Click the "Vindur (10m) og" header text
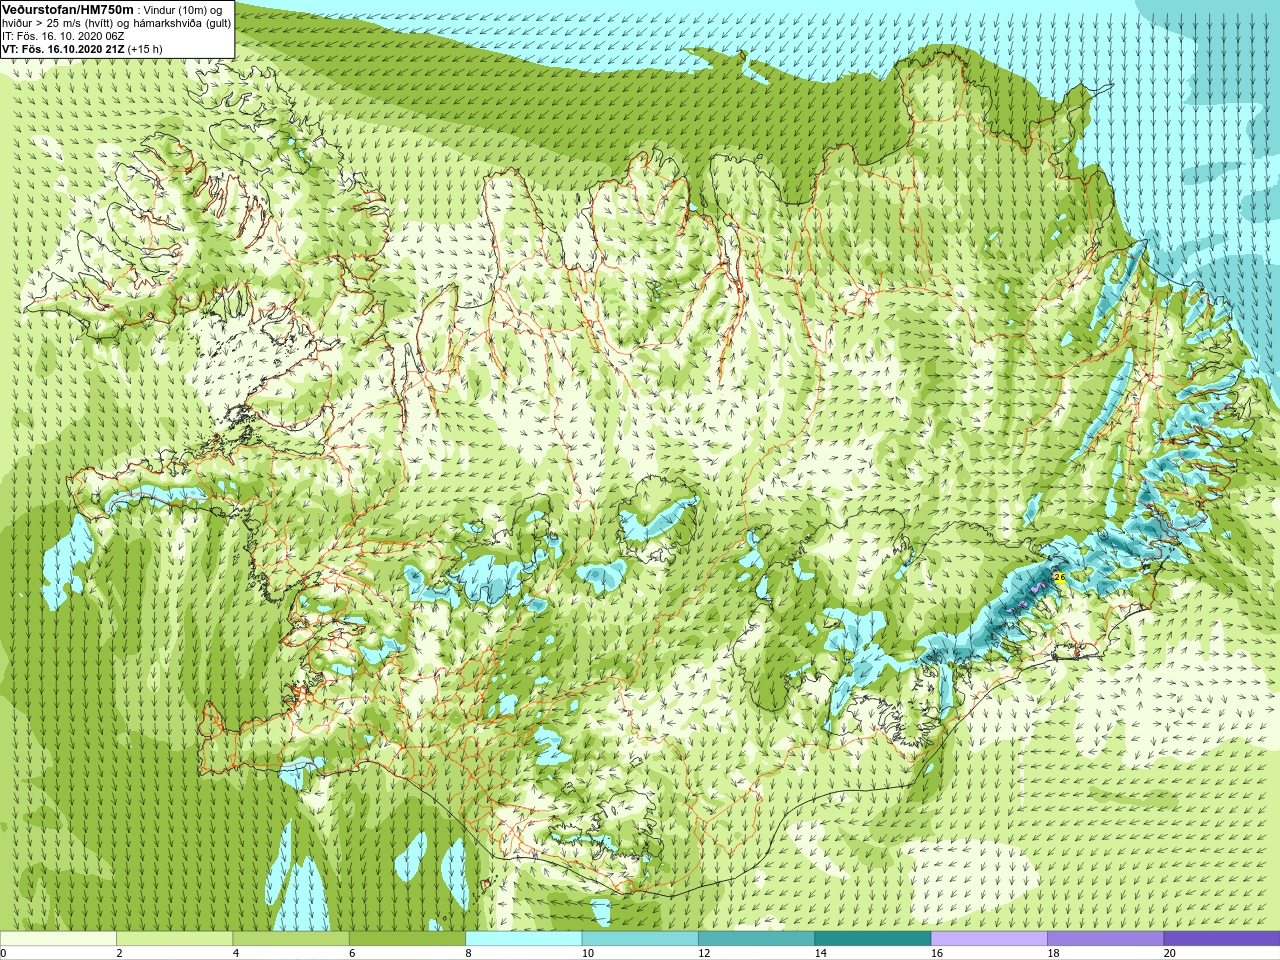 pyautogui.click(x=183, y=10)
